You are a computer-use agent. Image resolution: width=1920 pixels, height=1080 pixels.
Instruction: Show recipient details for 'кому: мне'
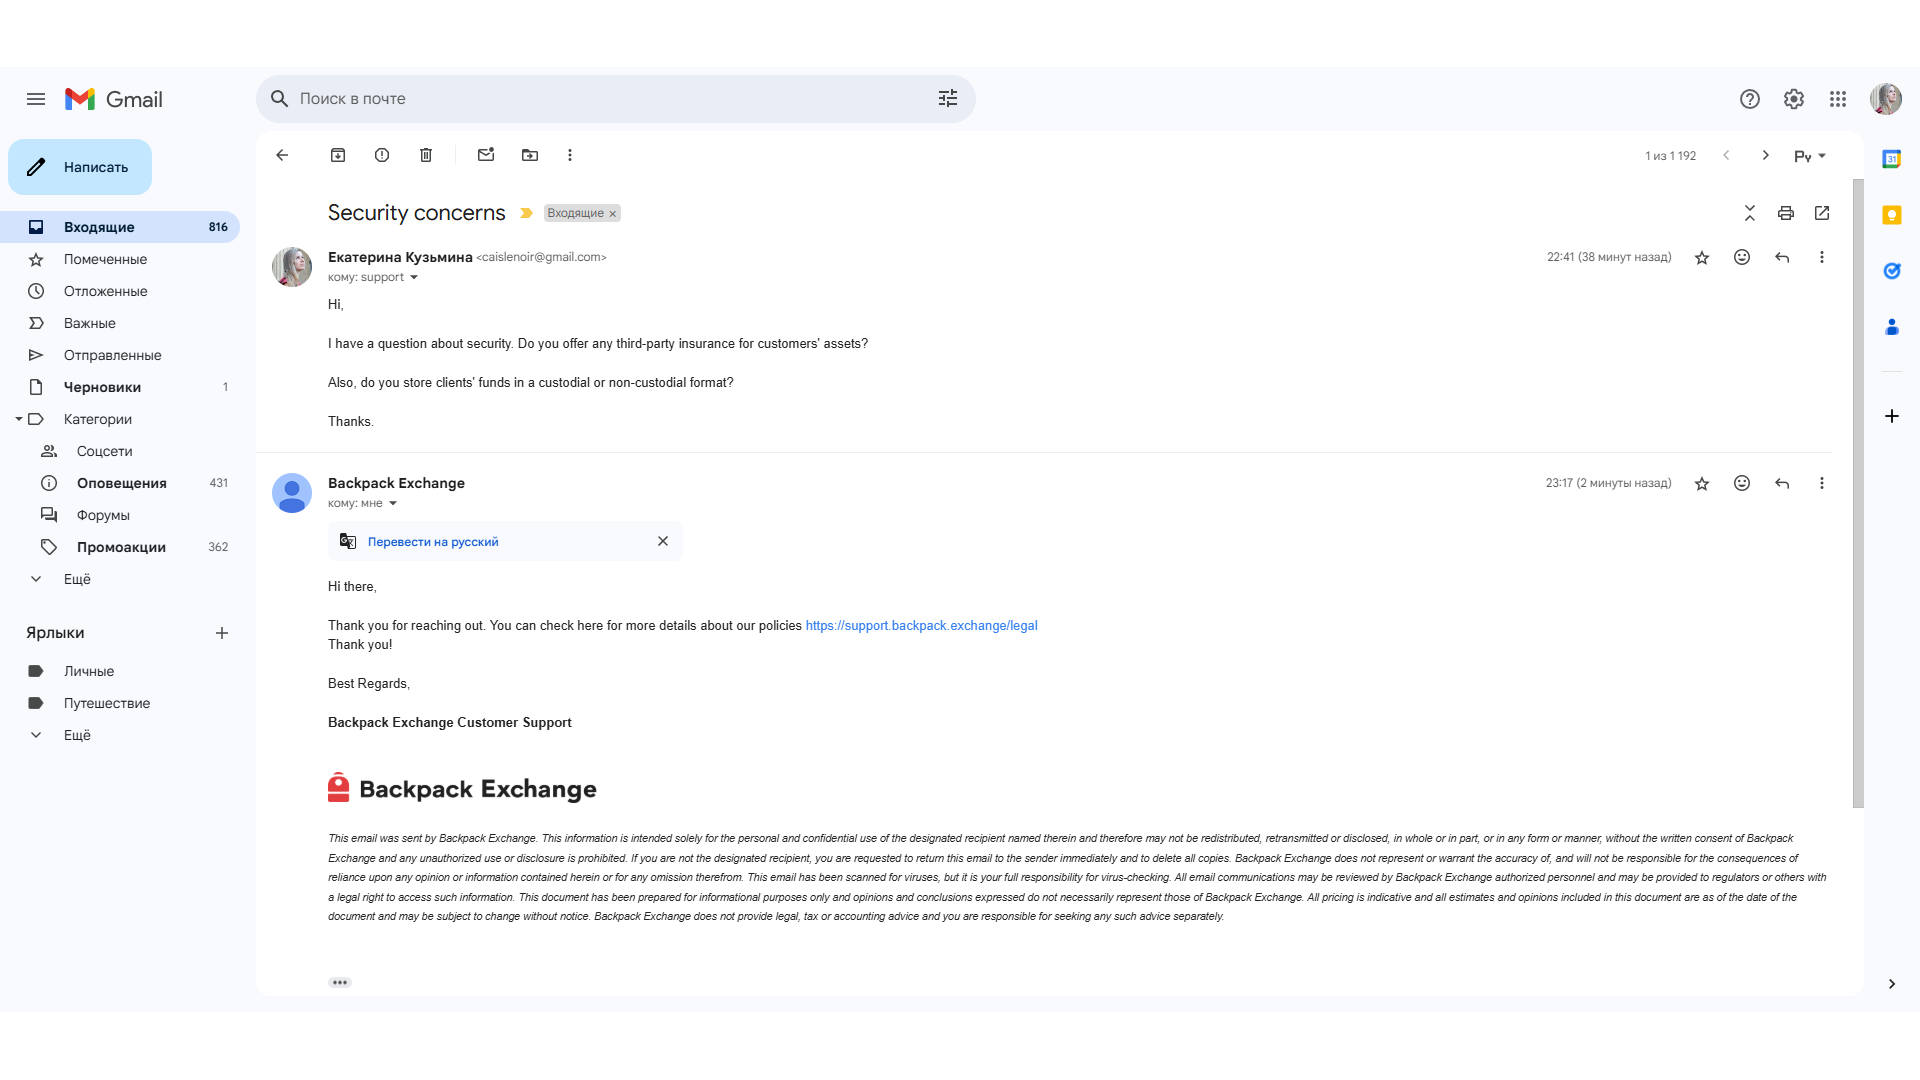393,504
